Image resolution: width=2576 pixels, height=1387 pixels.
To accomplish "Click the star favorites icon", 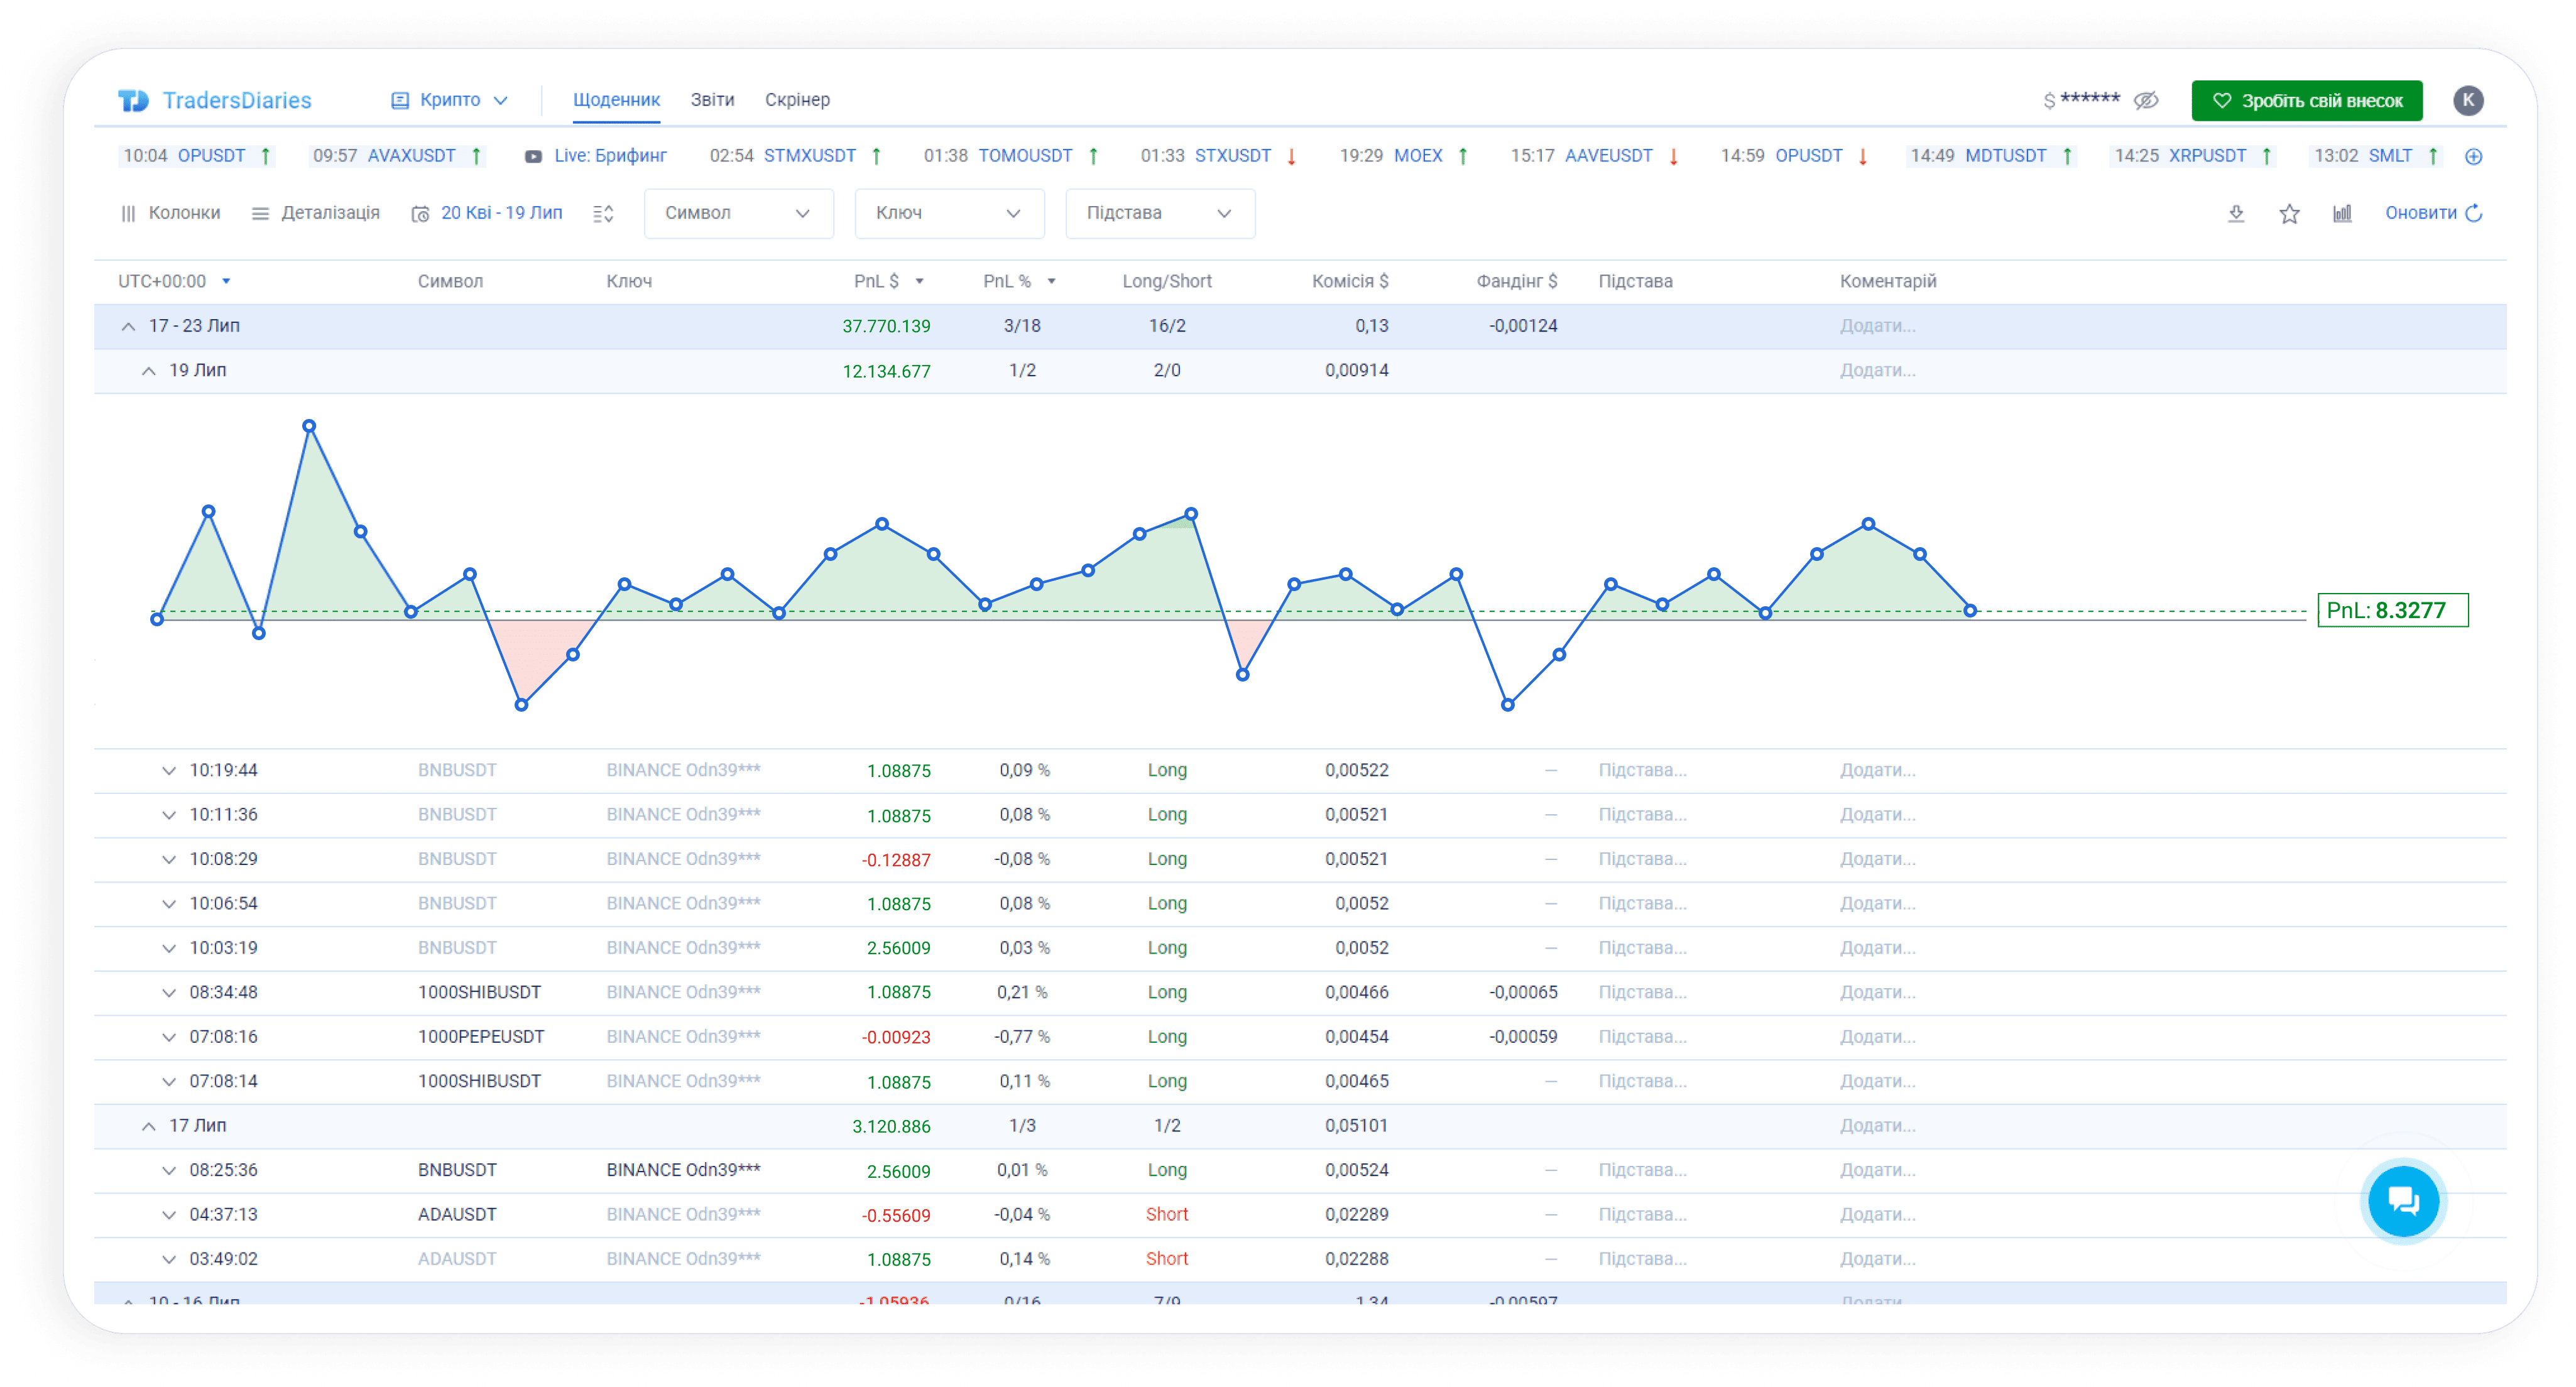I will 2289,213.
